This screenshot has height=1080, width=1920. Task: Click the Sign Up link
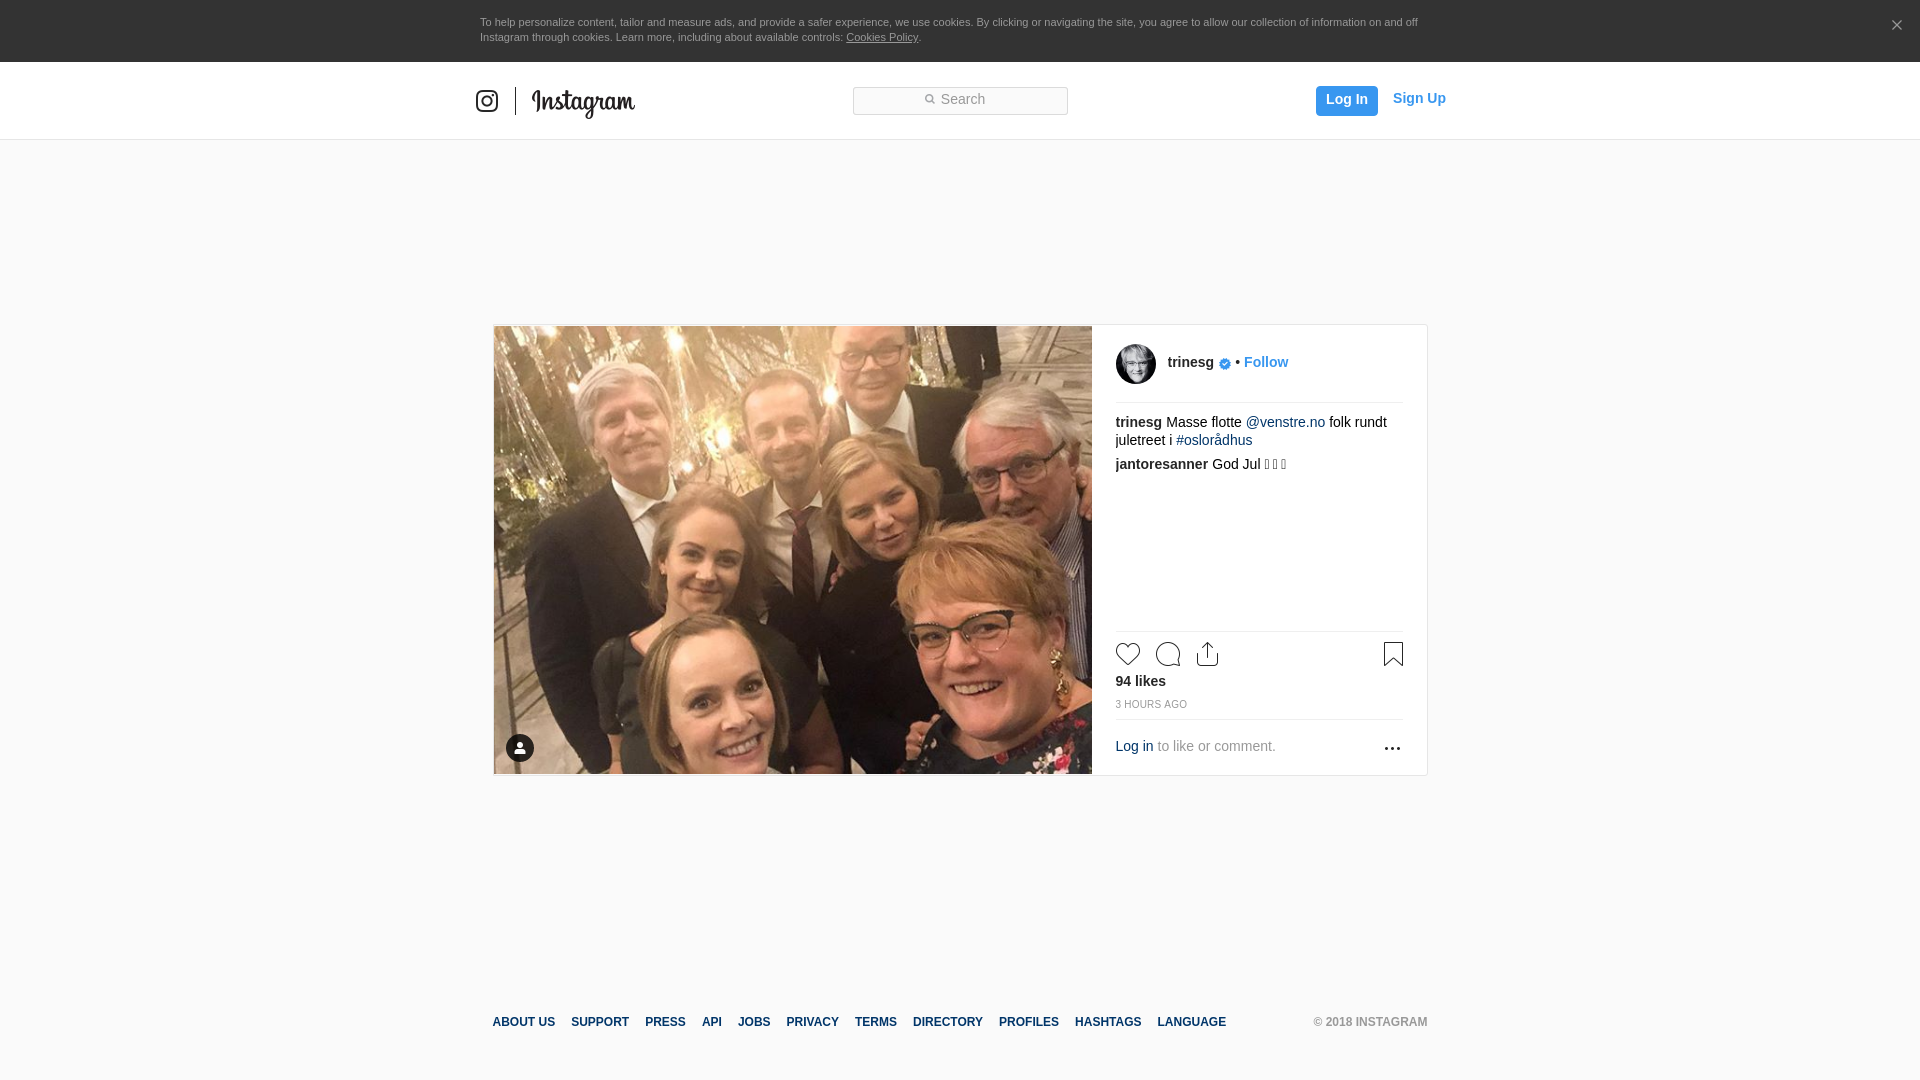point(1419,98)
